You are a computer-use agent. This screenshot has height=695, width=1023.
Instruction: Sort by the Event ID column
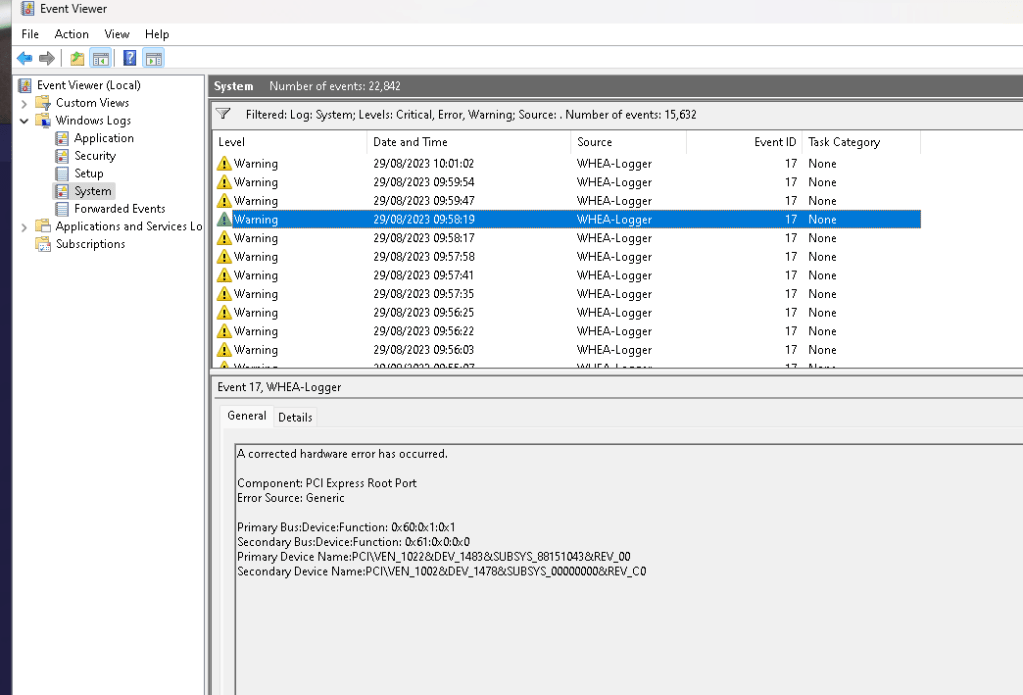pos(744,142)
